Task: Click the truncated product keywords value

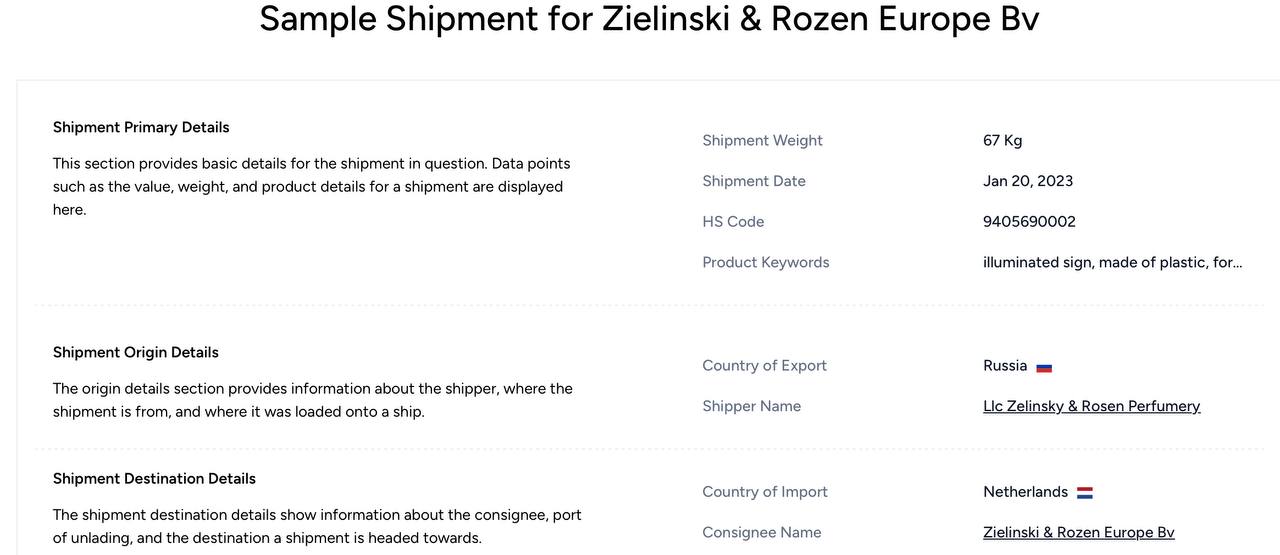Action: (x=1113, y=262)
